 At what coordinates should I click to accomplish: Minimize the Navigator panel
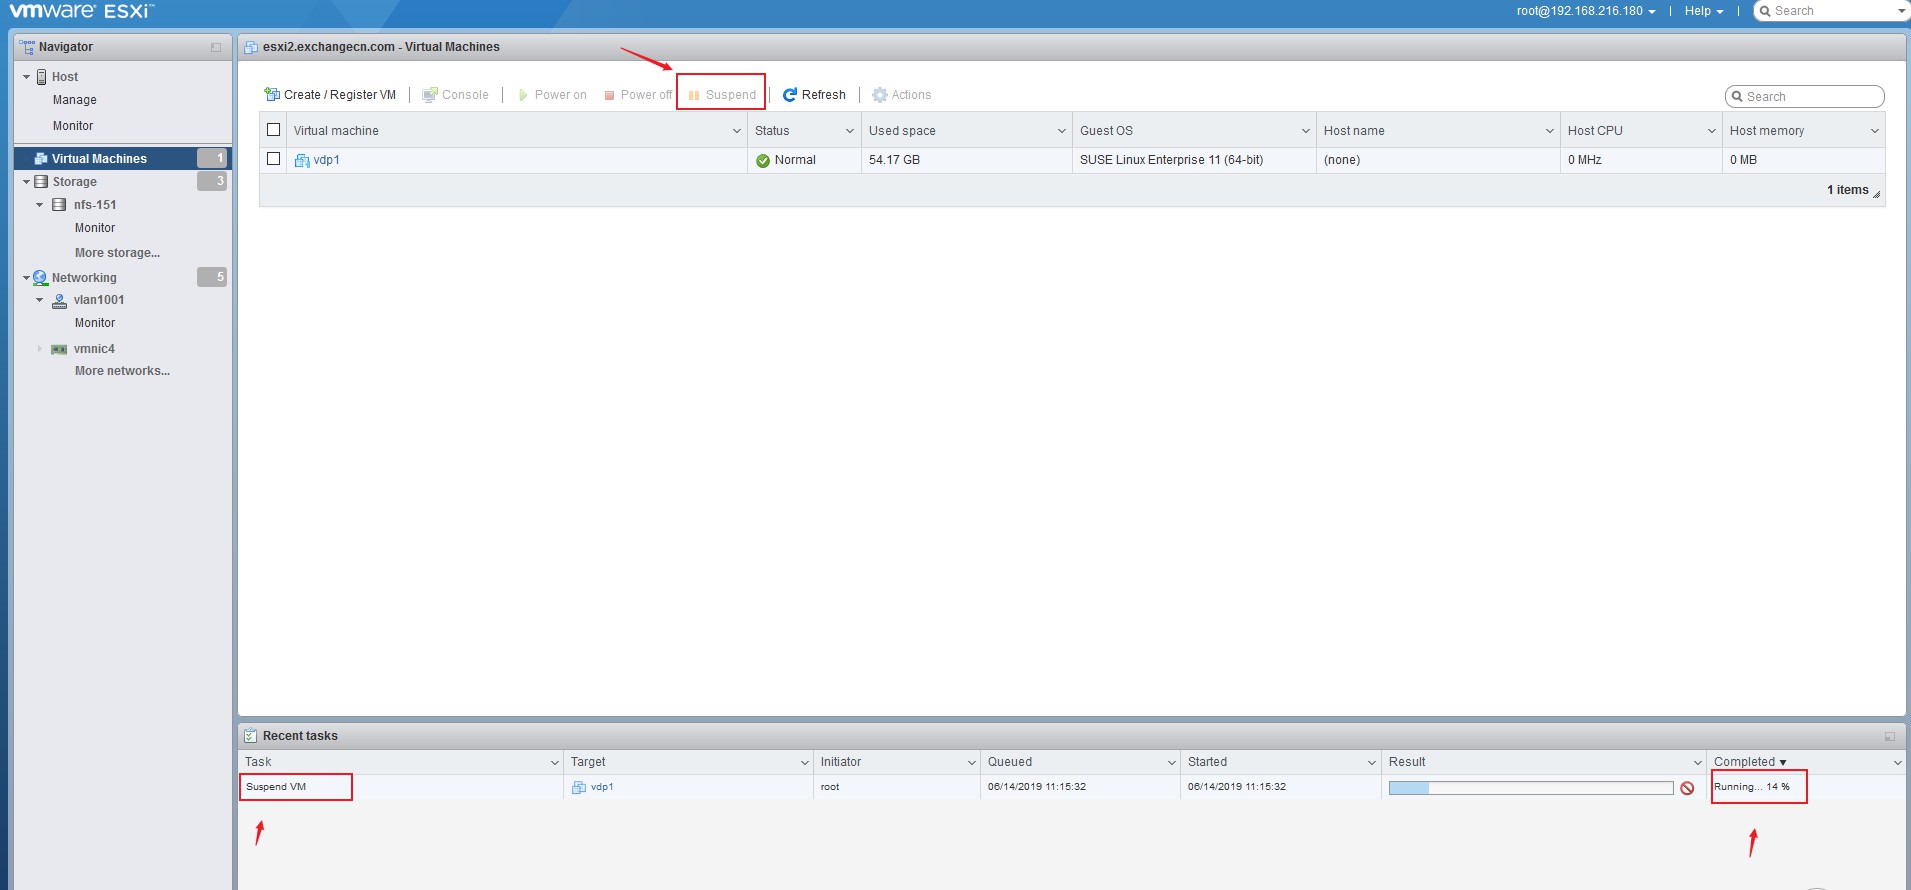(x=216, y=48)
